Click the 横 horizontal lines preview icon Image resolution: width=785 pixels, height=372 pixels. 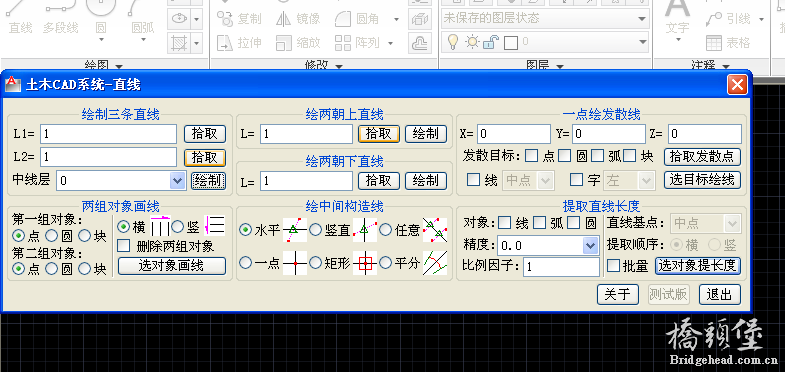[160, 226]
